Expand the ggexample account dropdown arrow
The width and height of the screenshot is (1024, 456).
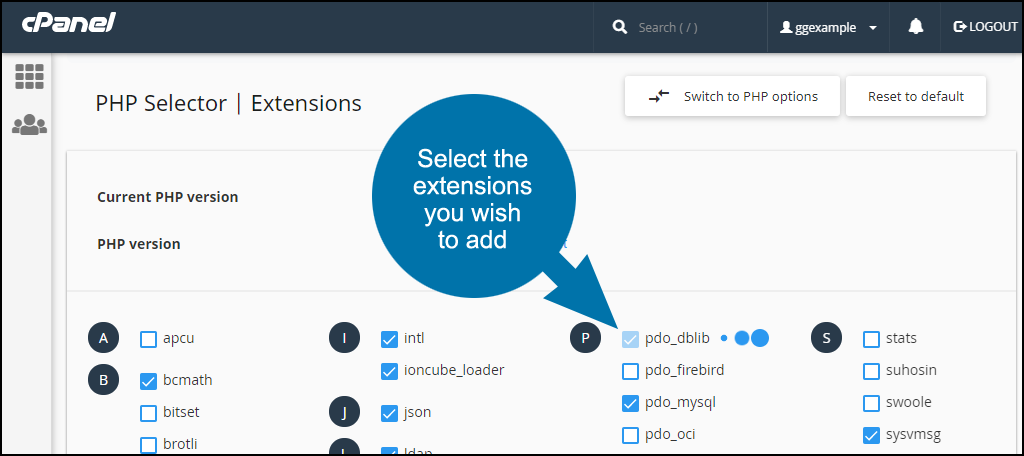[872, 28]
